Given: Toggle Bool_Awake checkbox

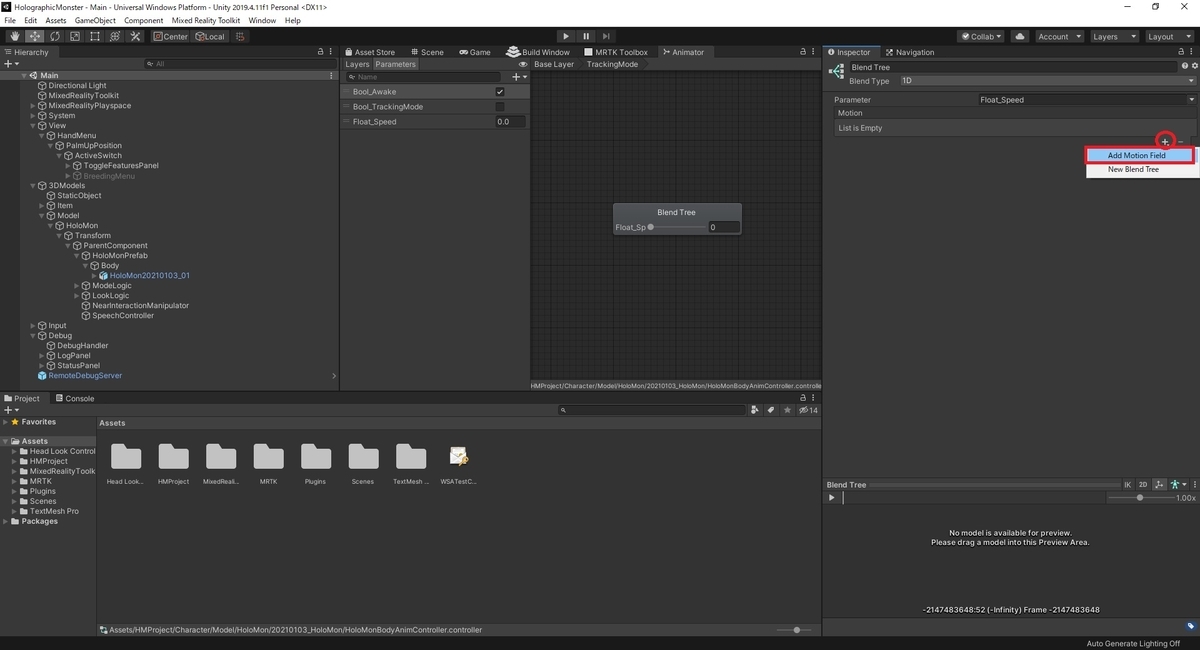Looking at the screenshot, I should (x=500, y=92).
